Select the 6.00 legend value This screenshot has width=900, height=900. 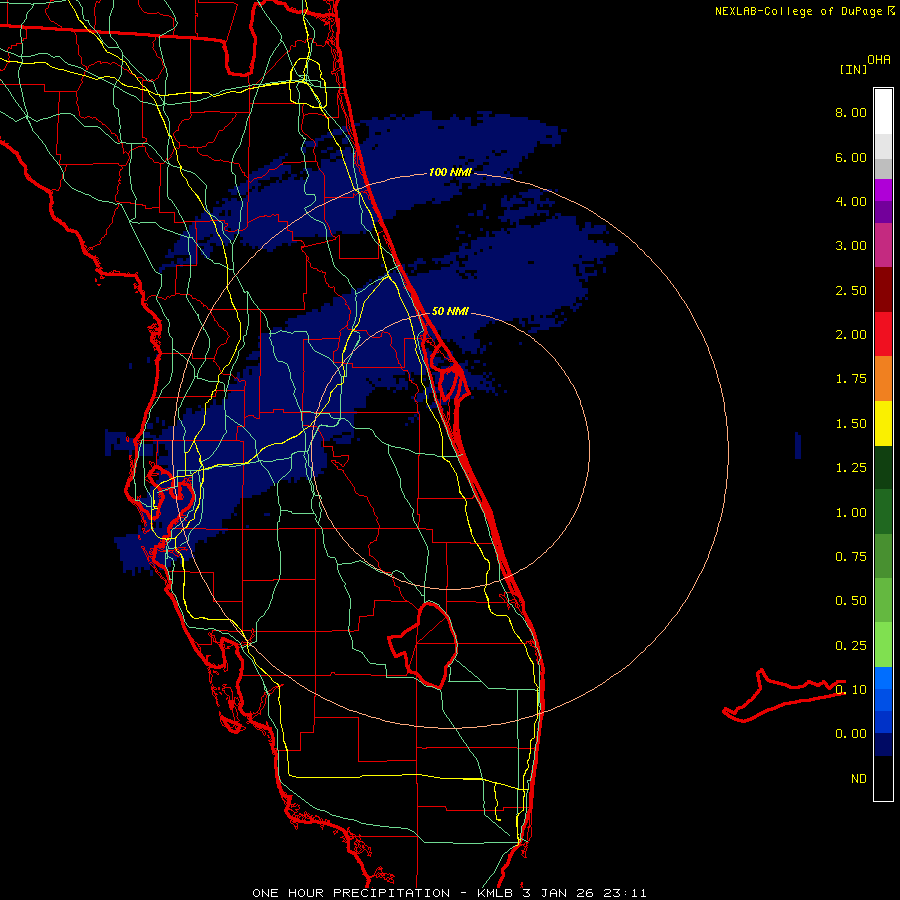click(x=851, y=157)
